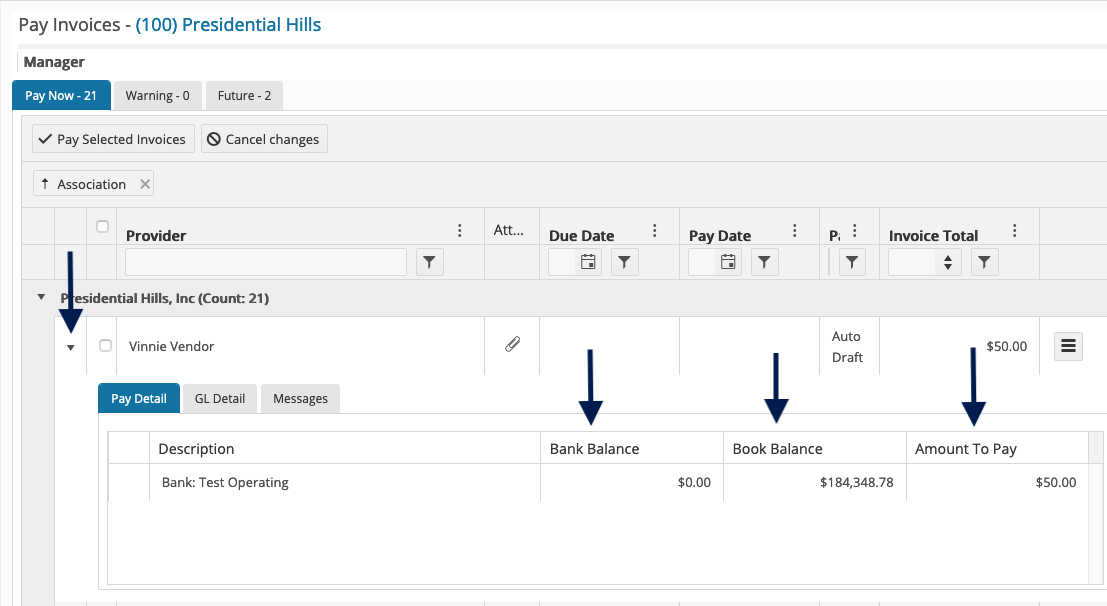This screenshot has height=606, width=1107.
Task: Click the Due Date filter funnel icon
Action: pyautogui.click(x=624, y=262)
